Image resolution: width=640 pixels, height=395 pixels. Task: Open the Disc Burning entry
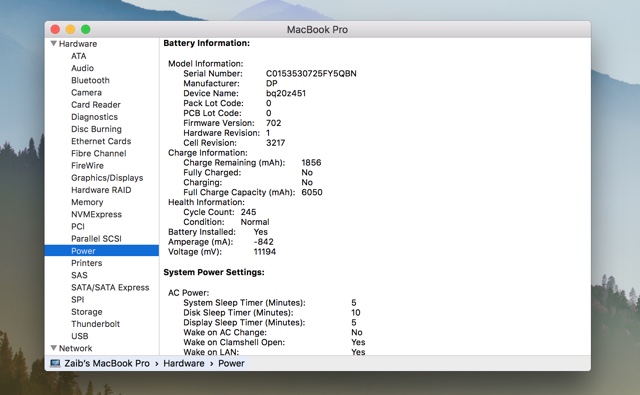pyautogui.click(x=96, y=129)
